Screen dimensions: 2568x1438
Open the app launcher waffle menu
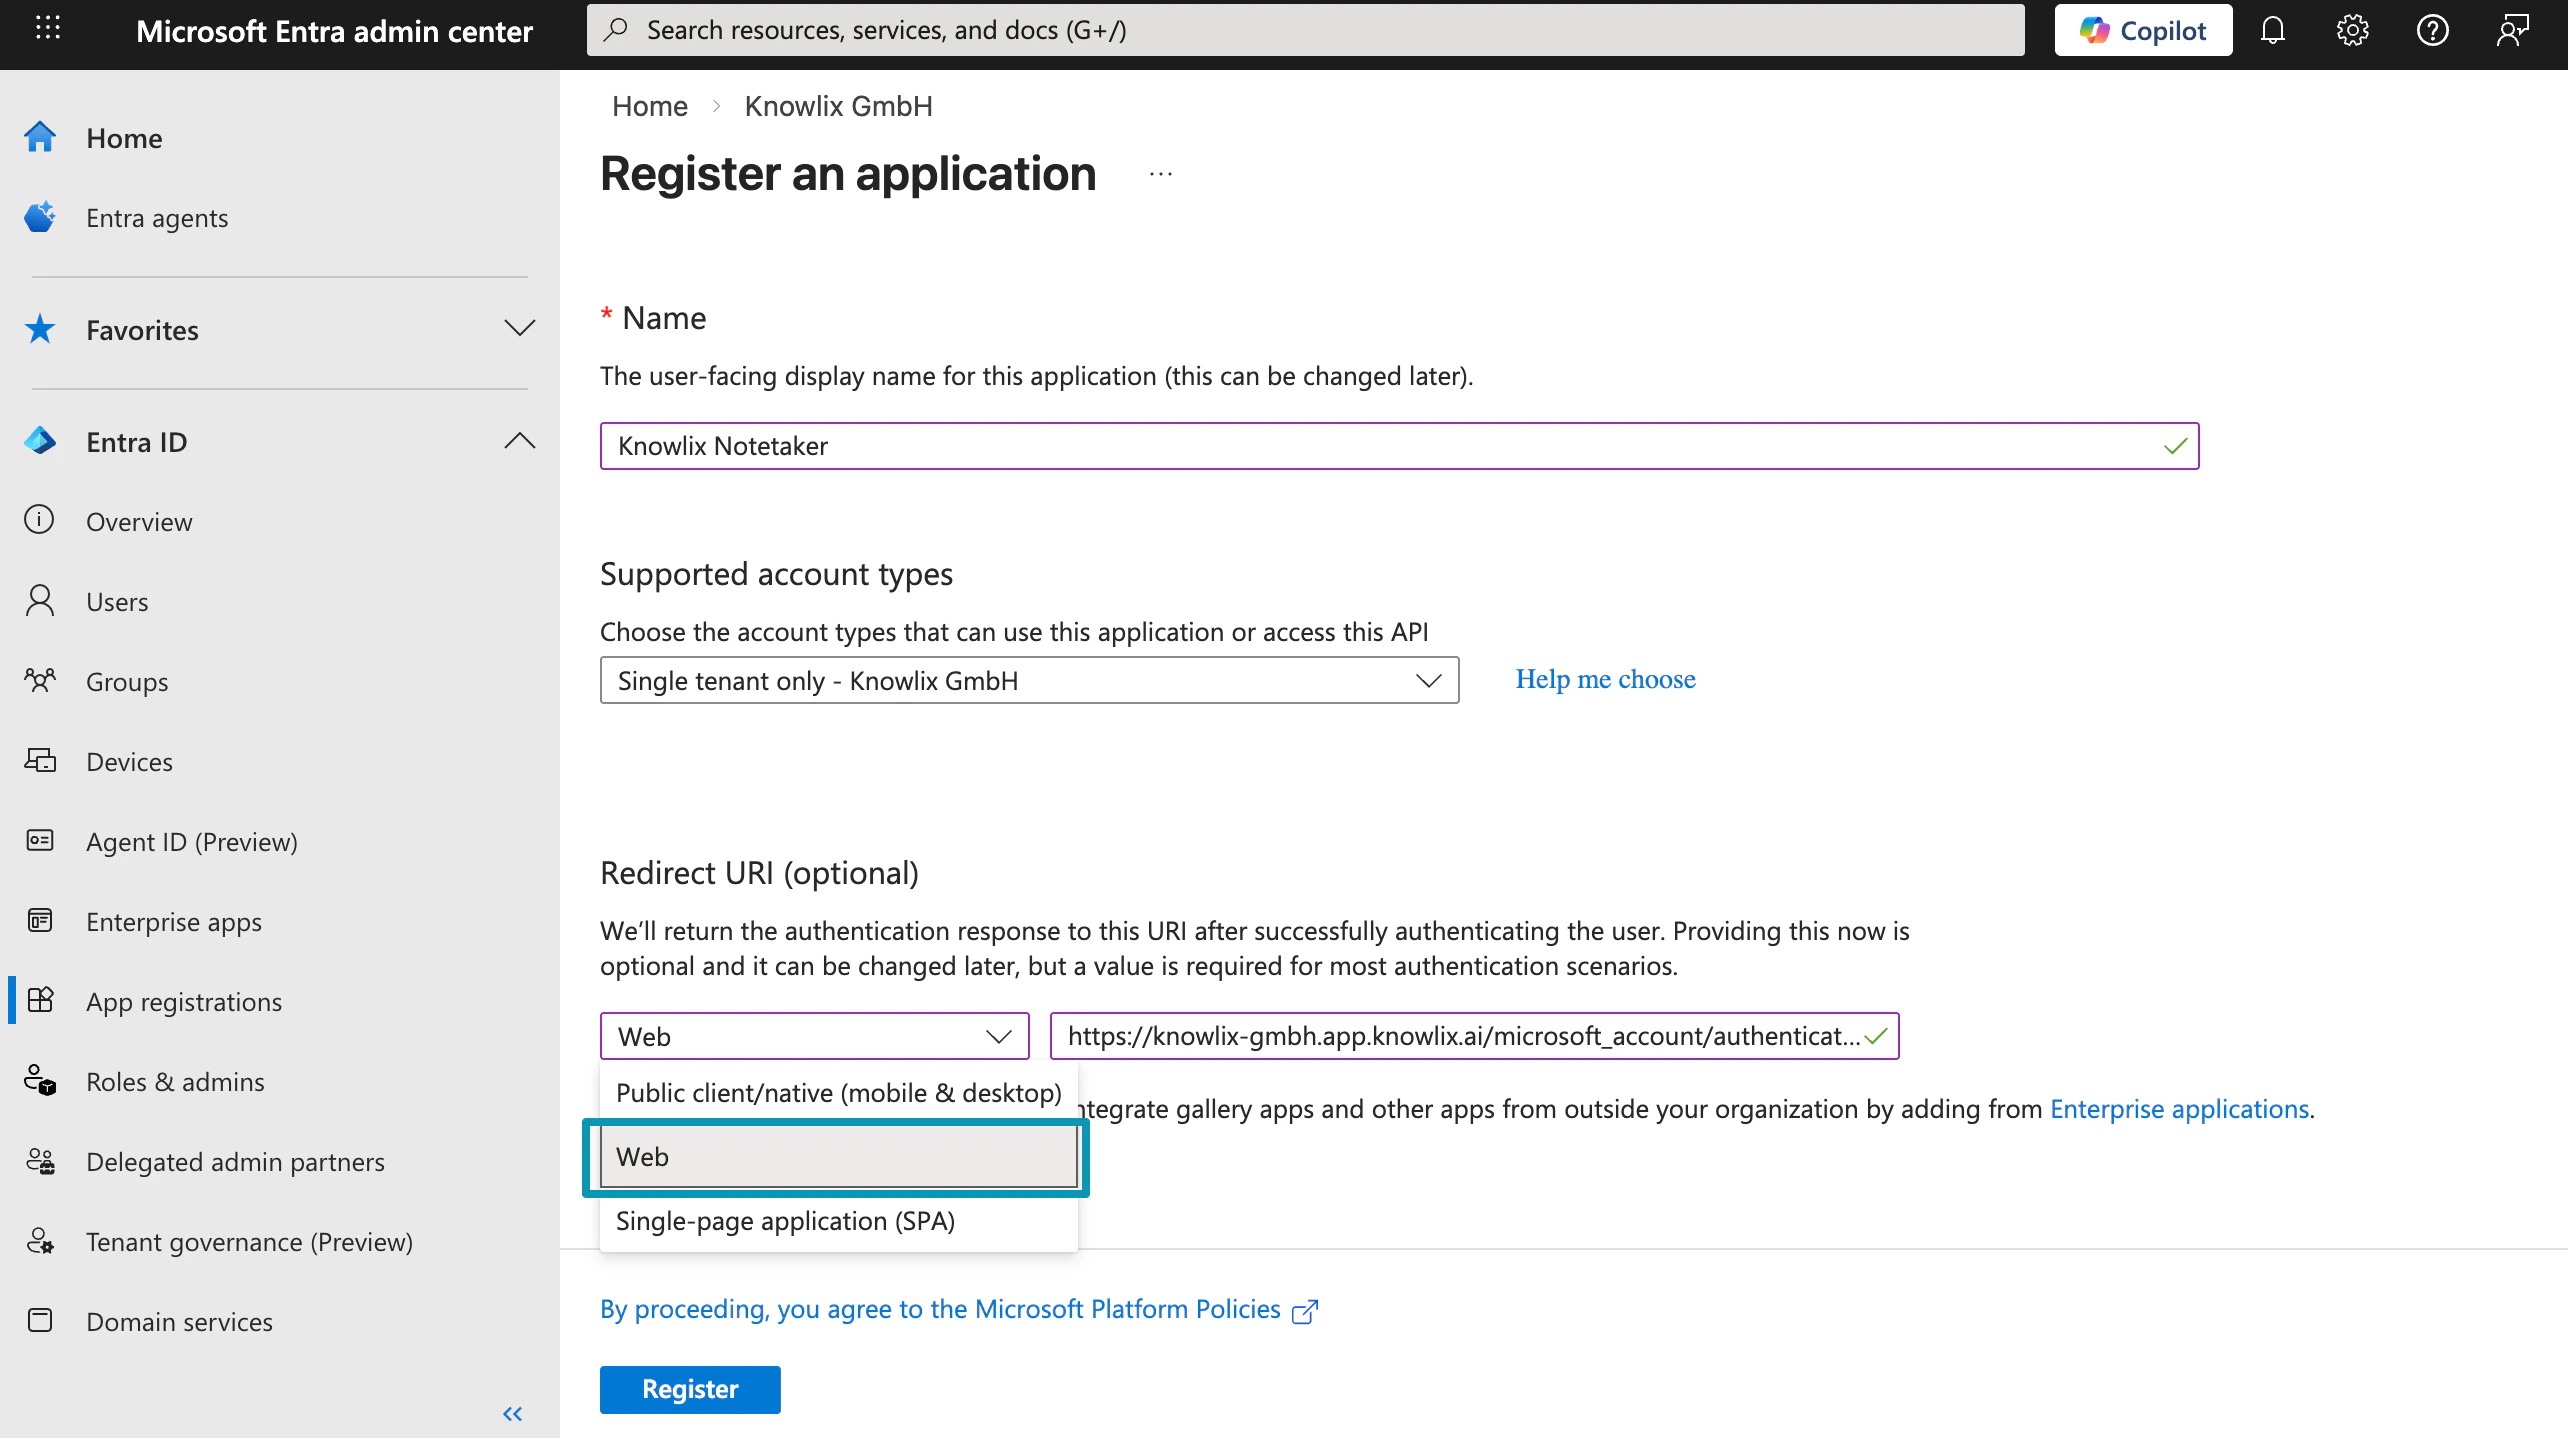coord(47,29)
